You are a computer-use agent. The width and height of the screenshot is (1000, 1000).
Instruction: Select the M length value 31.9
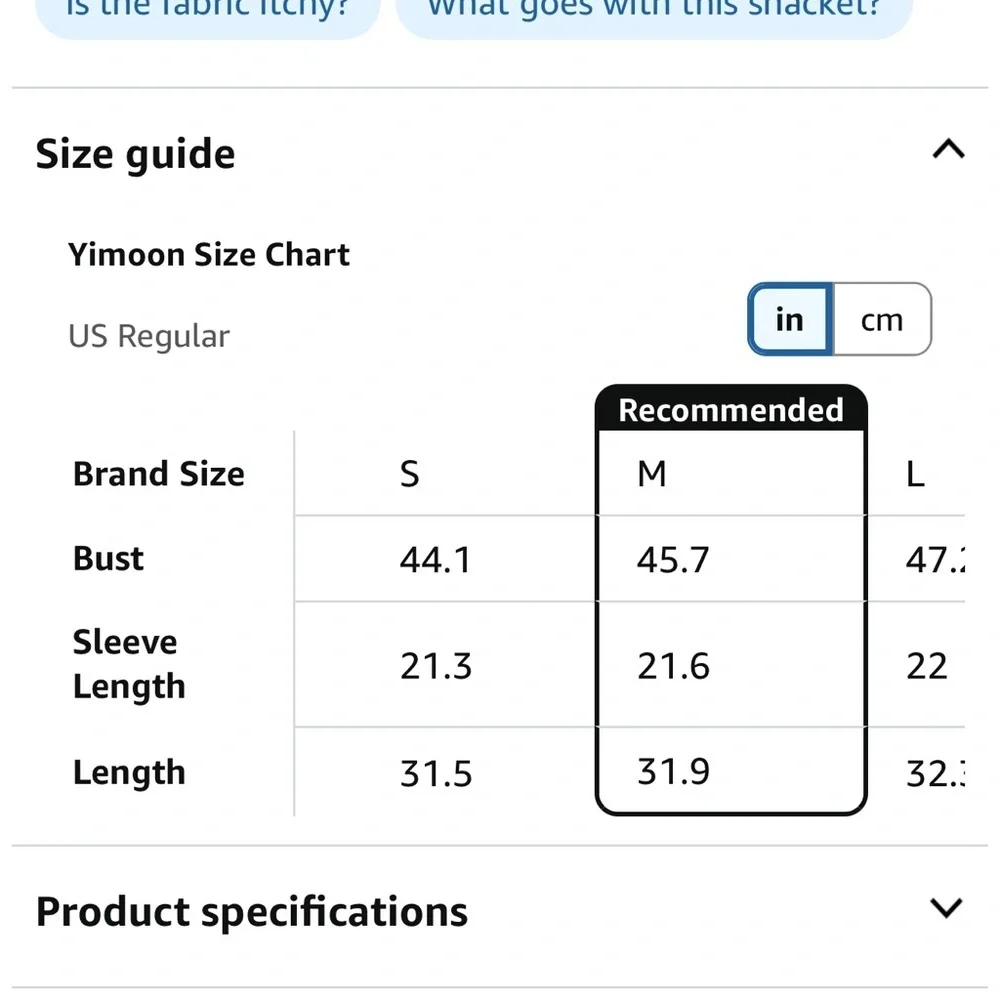673,772
